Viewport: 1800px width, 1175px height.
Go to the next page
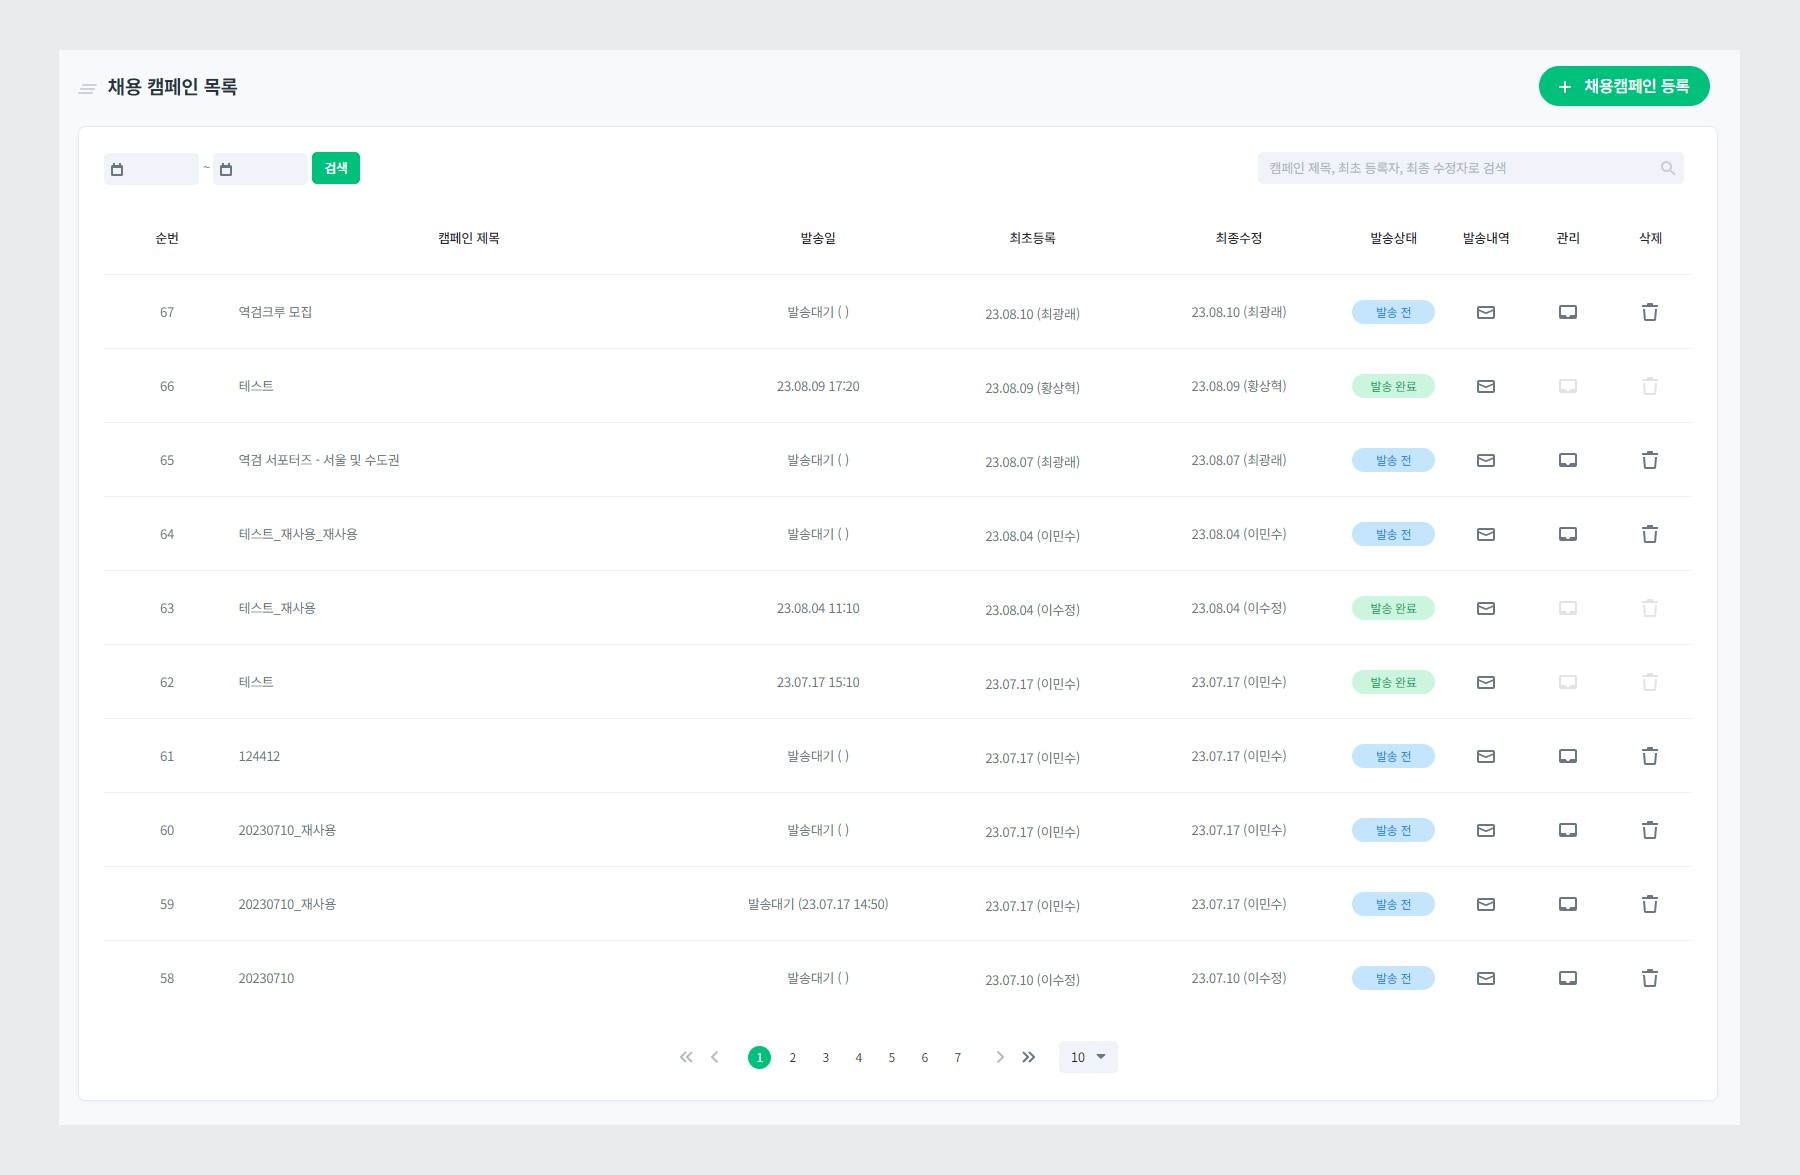(1000, 1057)
